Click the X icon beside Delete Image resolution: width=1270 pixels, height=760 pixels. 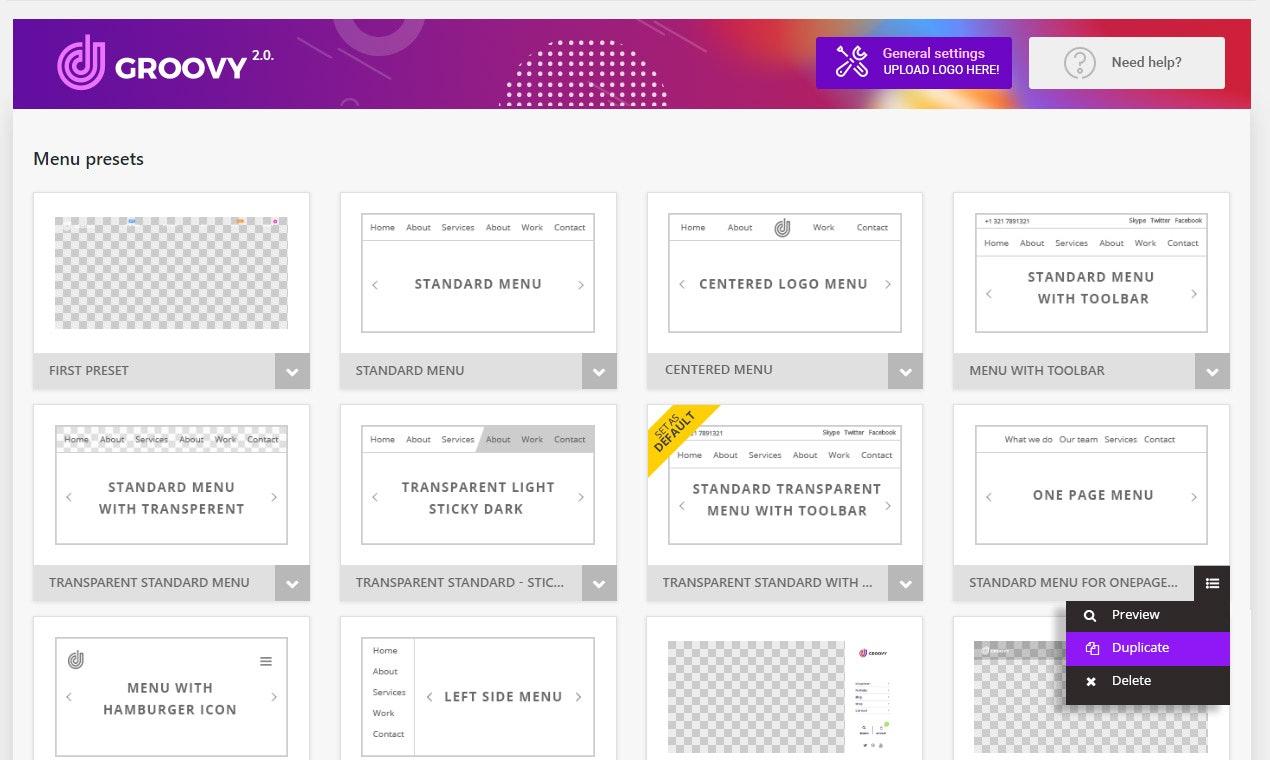coord(1091,682)
